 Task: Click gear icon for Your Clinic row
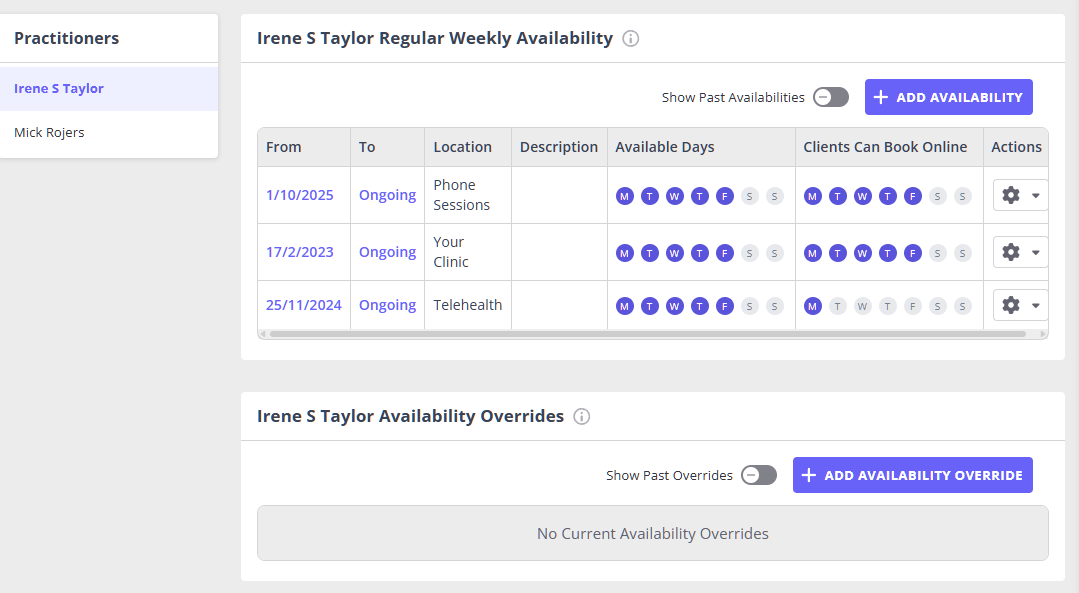pos(1011,252)
